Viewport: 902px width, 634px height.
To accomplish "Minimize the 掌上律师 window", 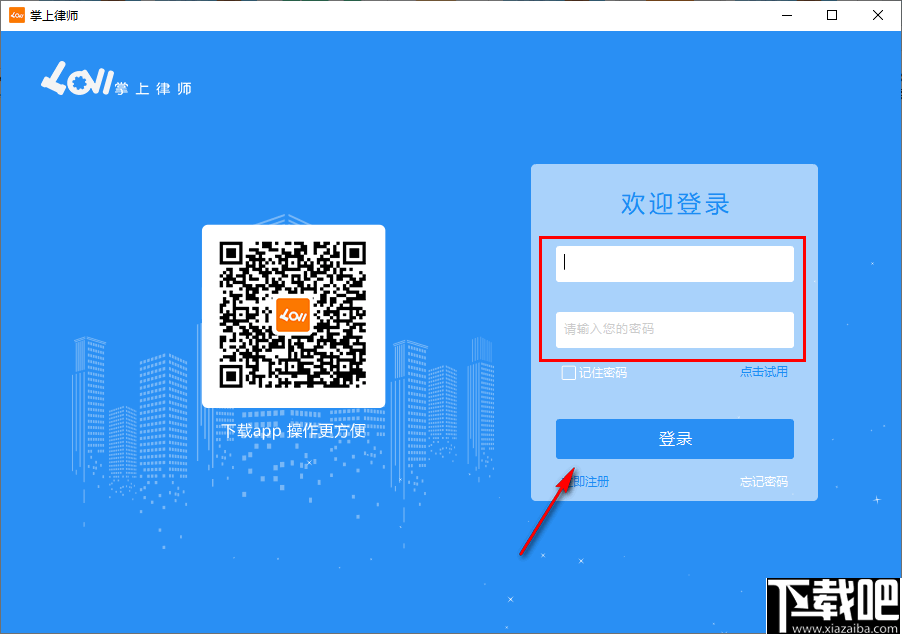I will pyautogui.click(x=787, y=15).
